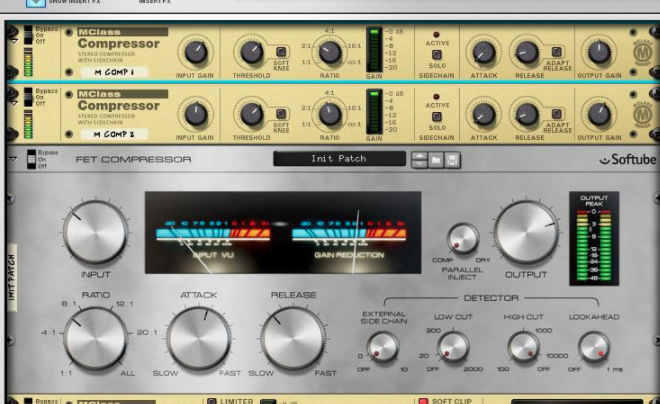
Task: Click the large RELEASE knob on FET Compressor
Action: (293, 338)
